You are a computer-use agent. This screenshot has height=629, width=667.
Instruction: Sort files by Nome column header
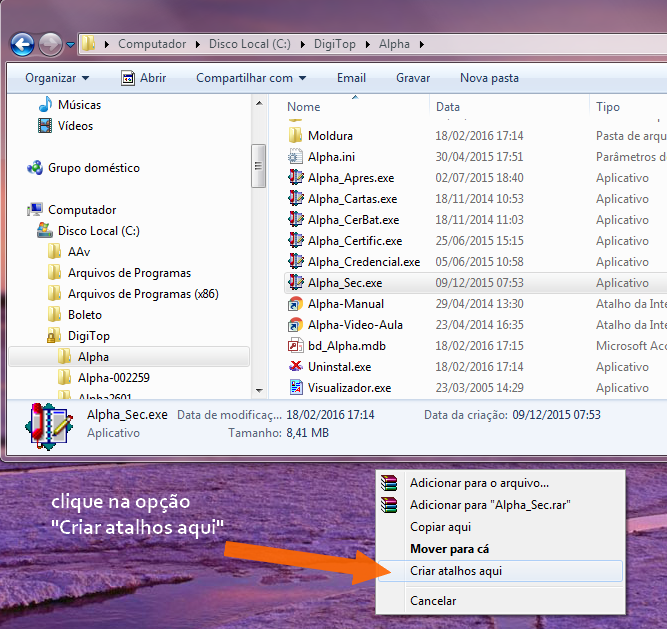pos(303,107)
